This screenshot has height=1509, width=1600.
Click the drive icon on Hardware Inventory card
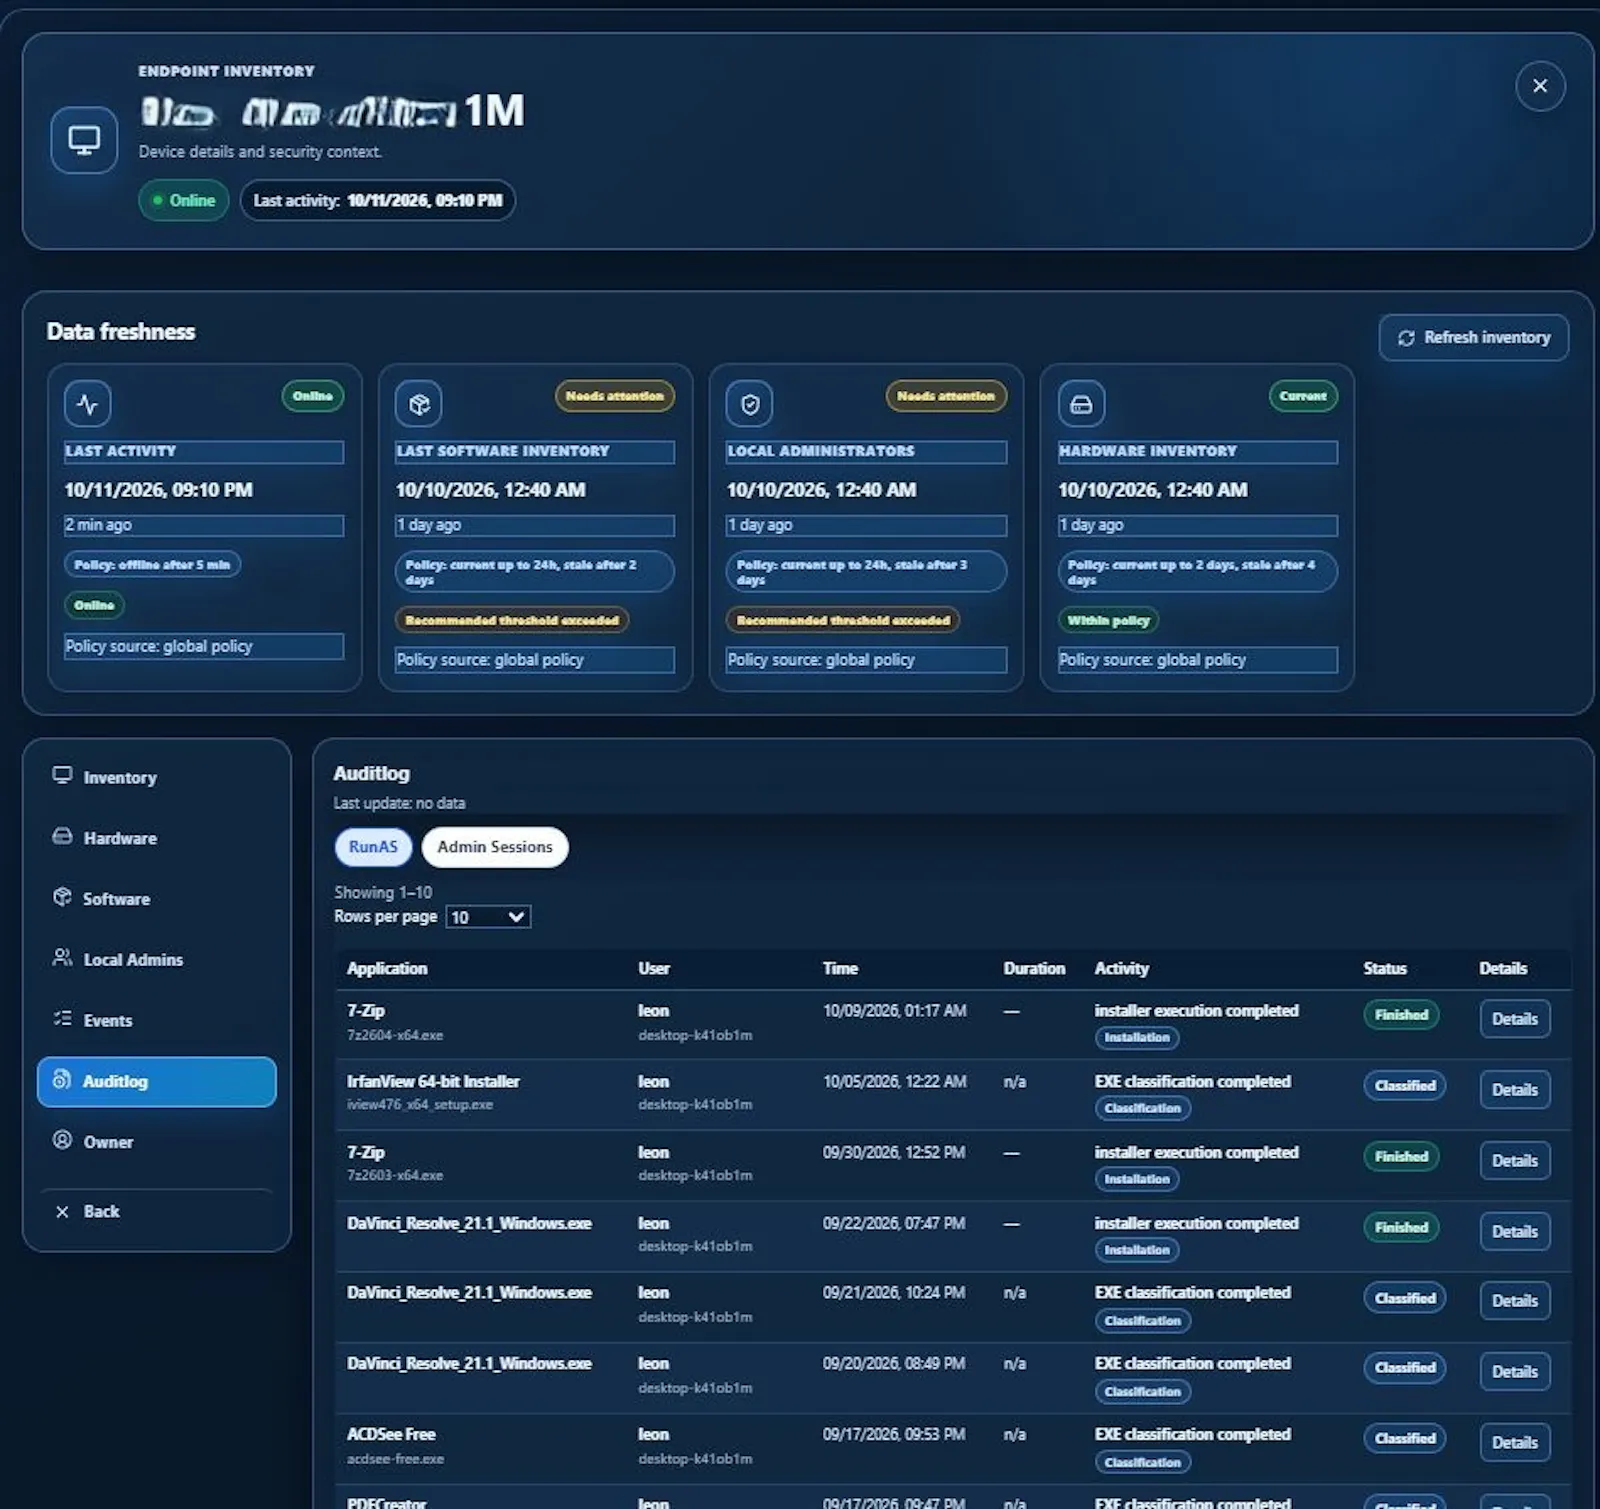point(1081,404)
